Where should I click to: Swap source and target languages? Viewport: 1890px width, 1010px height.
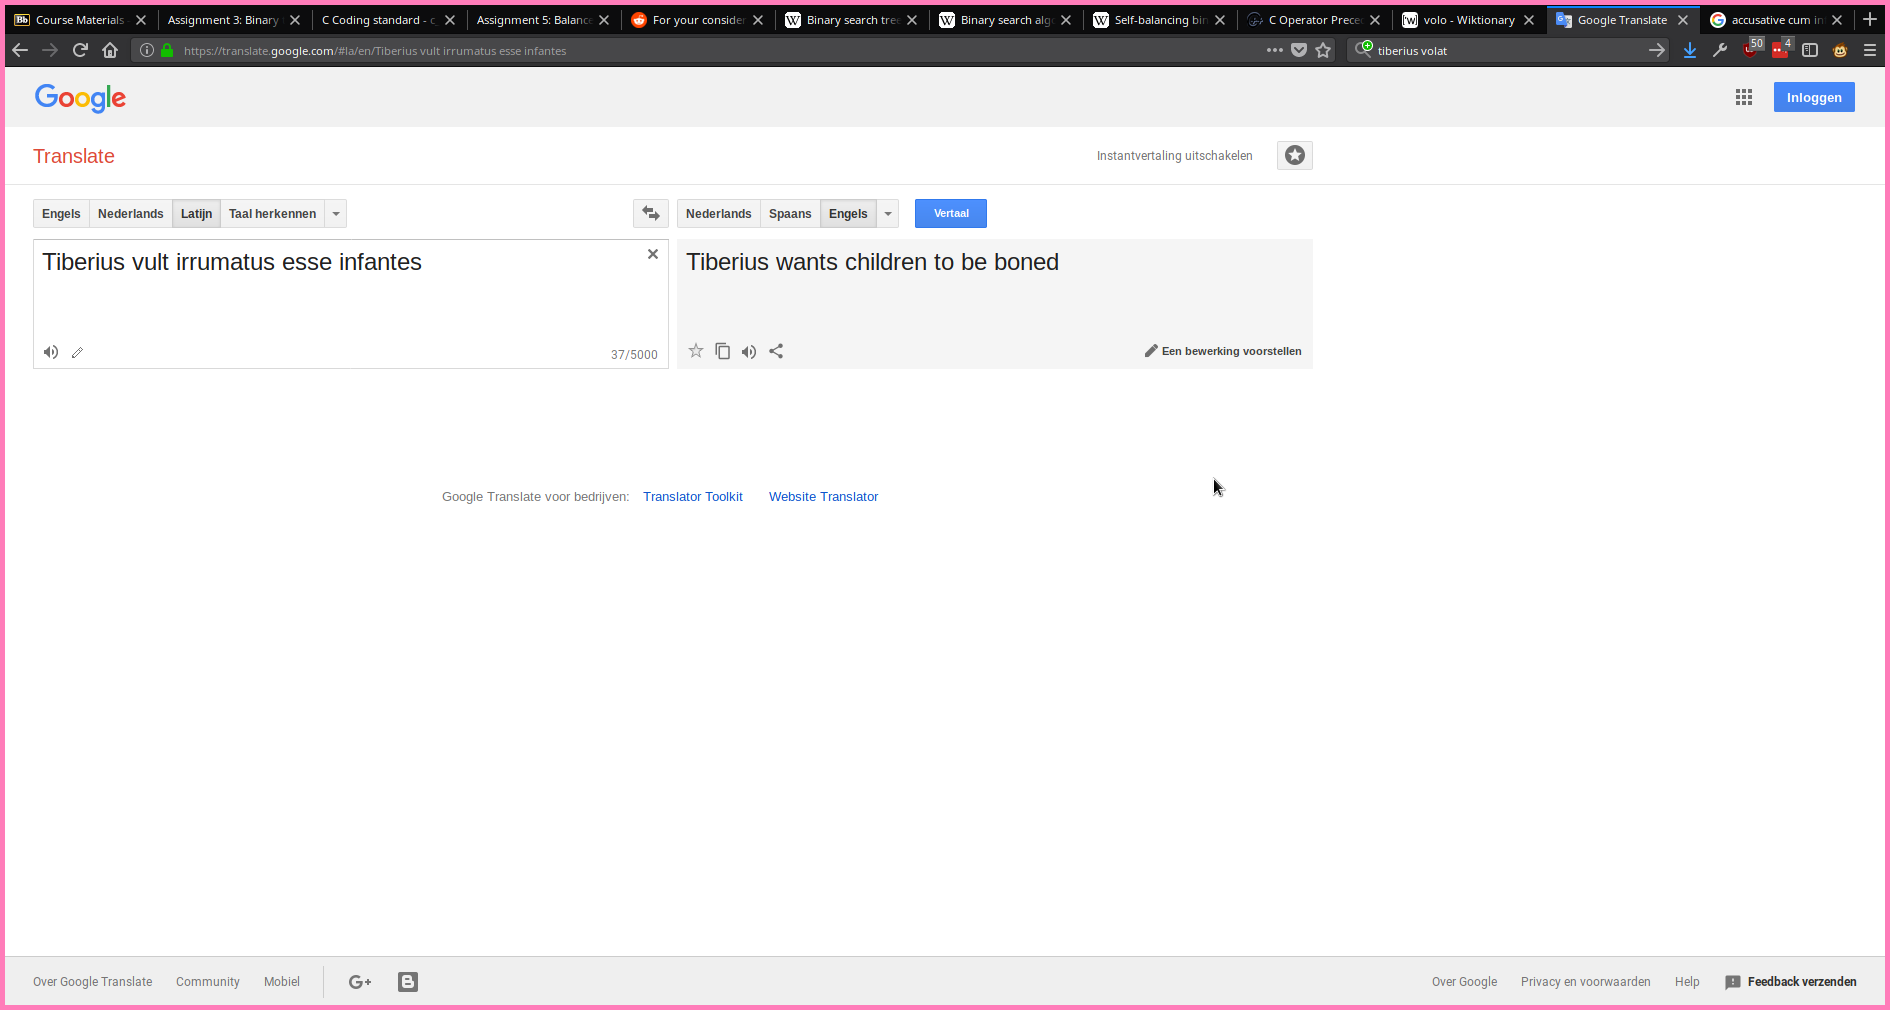[x=650, y=214]
